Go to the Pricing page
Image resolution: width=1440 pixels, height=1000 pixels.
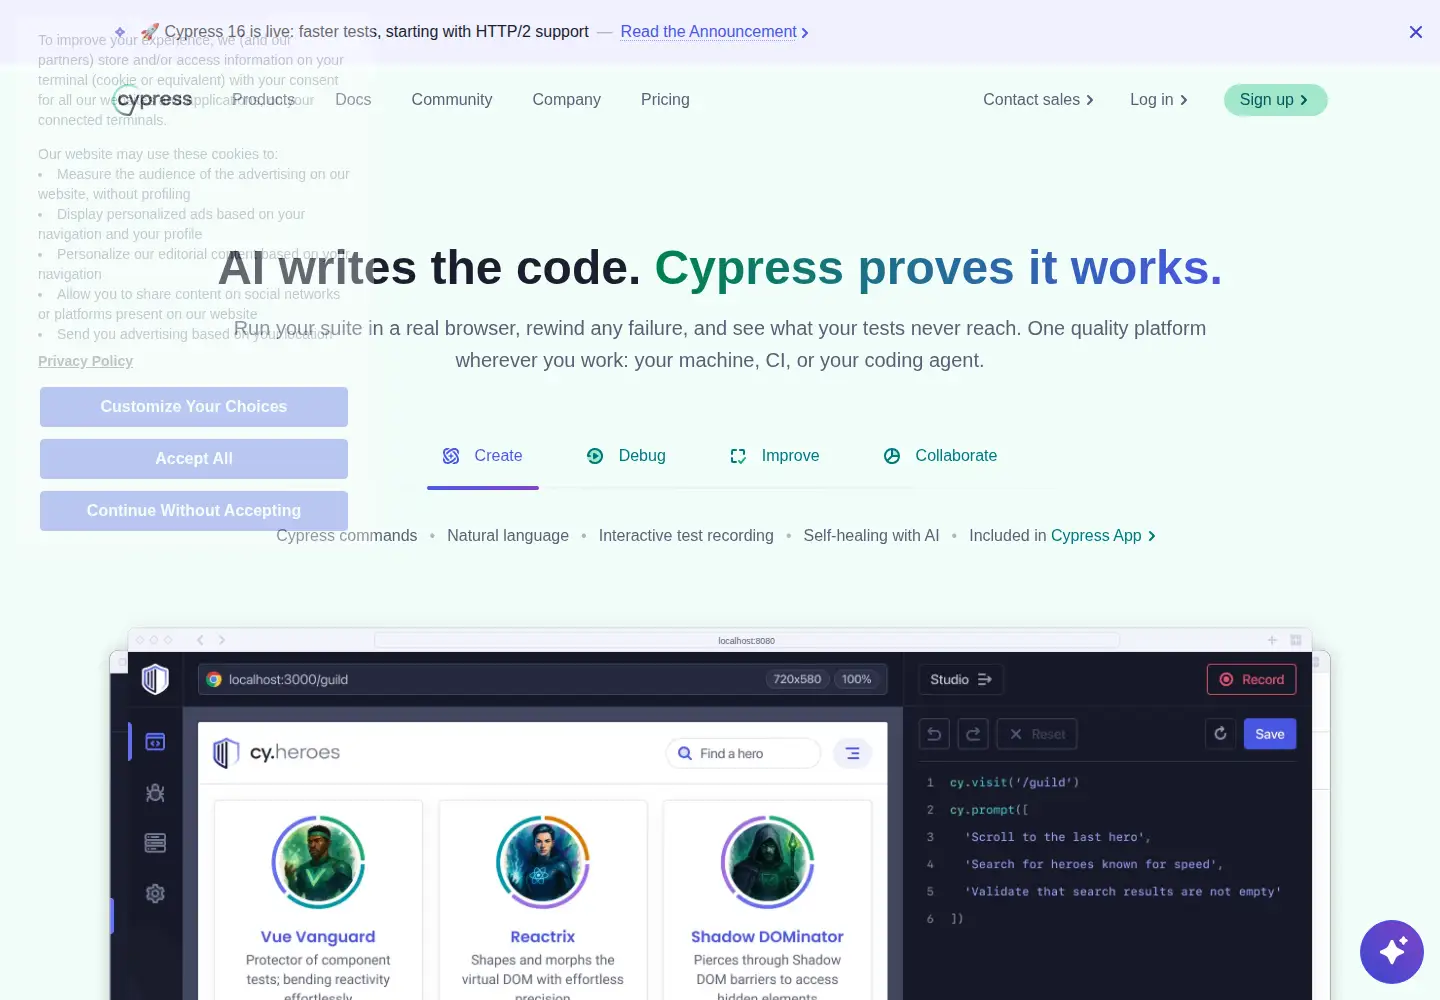click(x=665, y=100)
